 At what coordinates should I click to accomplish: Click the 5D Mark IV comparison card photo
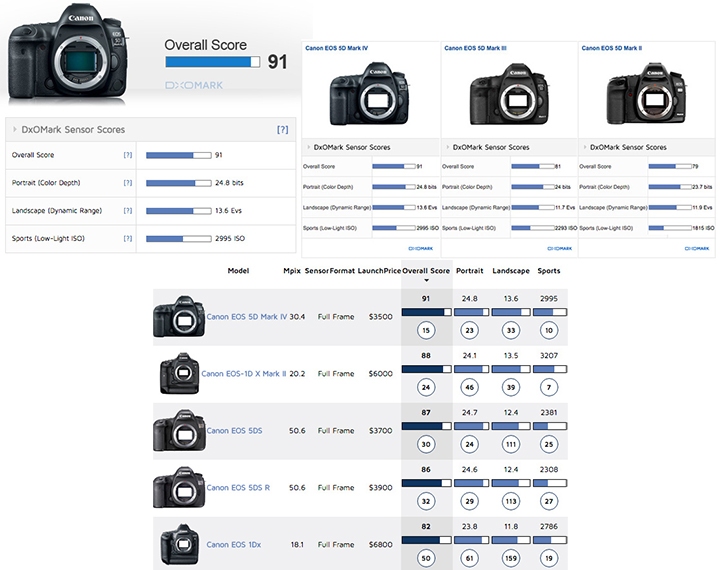pos(370,94)
